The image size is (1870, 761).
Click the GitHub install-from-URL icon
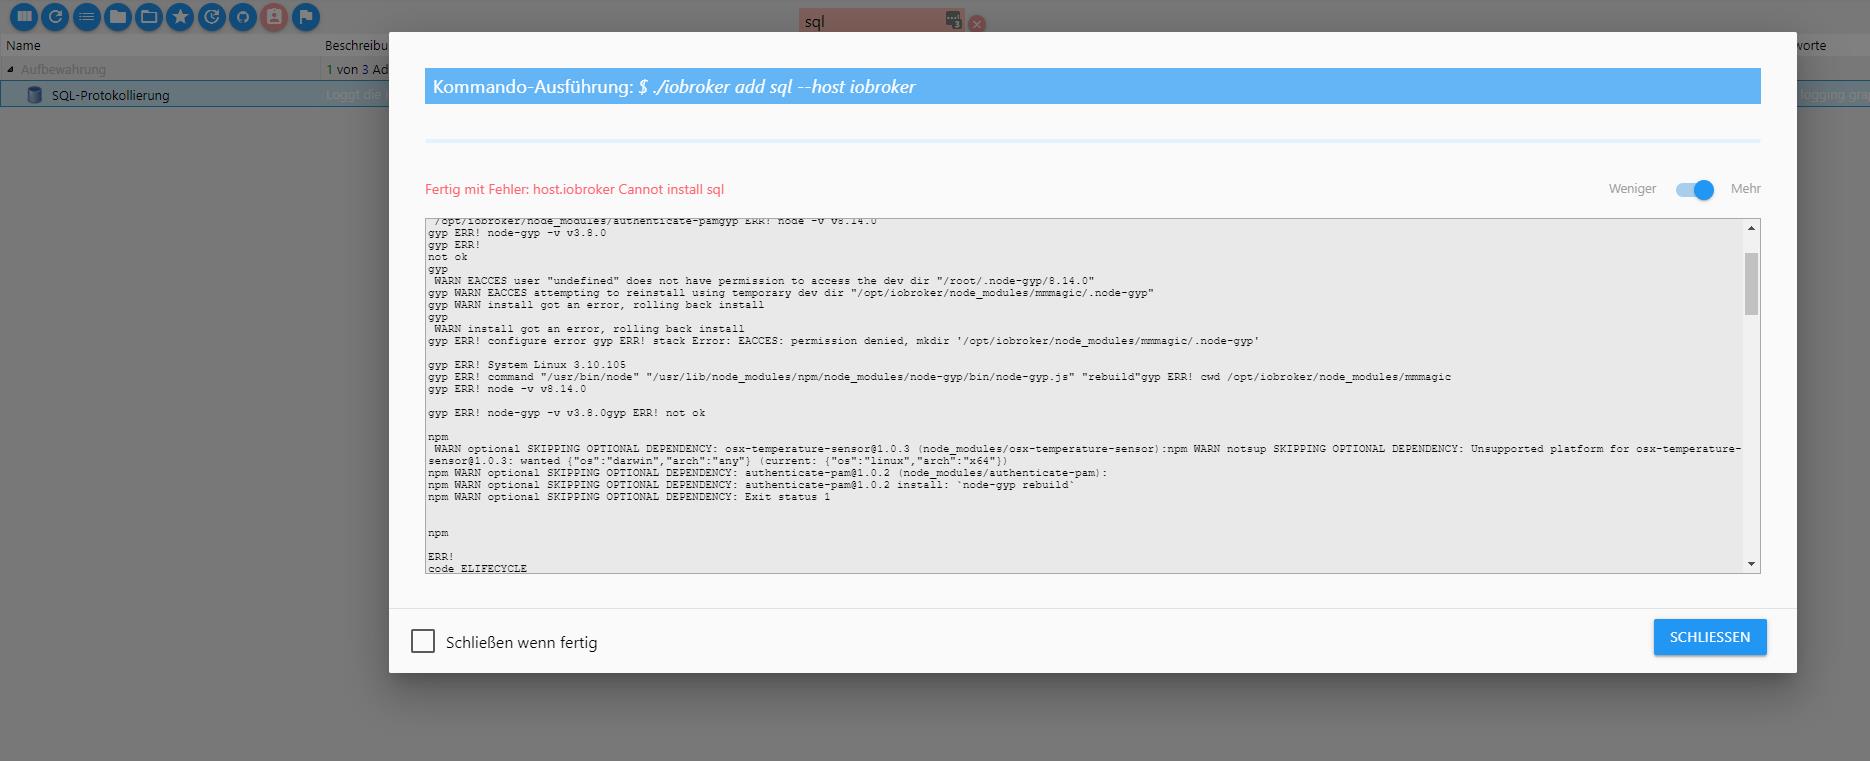pos(243,17)
